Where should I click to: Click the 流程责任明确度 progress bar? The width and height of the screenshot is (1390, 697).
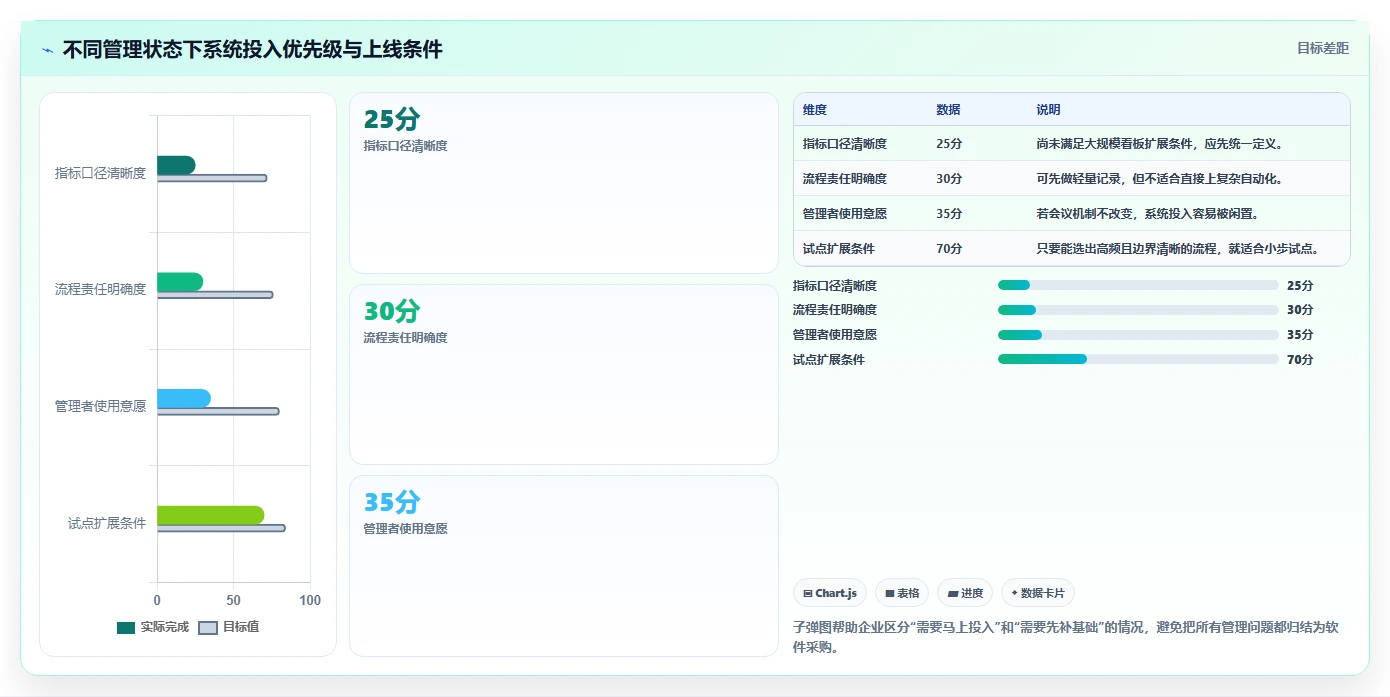[x=1138, y=310]
